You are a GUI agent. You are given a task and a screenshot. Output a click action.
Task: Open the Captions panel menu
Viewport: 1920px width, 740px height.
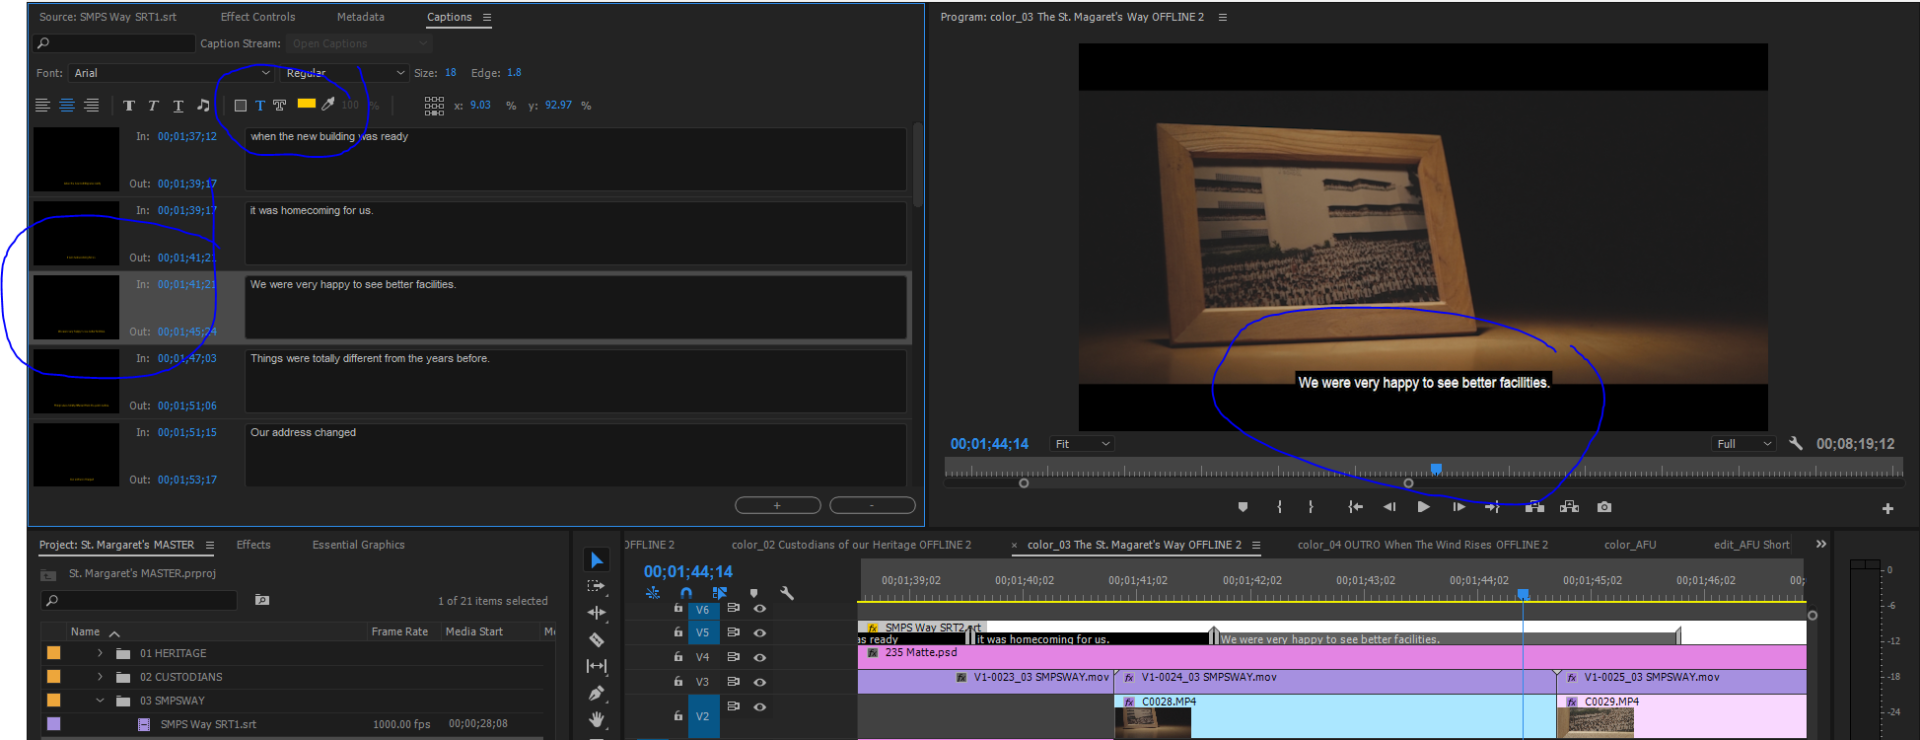click(x=487, y=17)
